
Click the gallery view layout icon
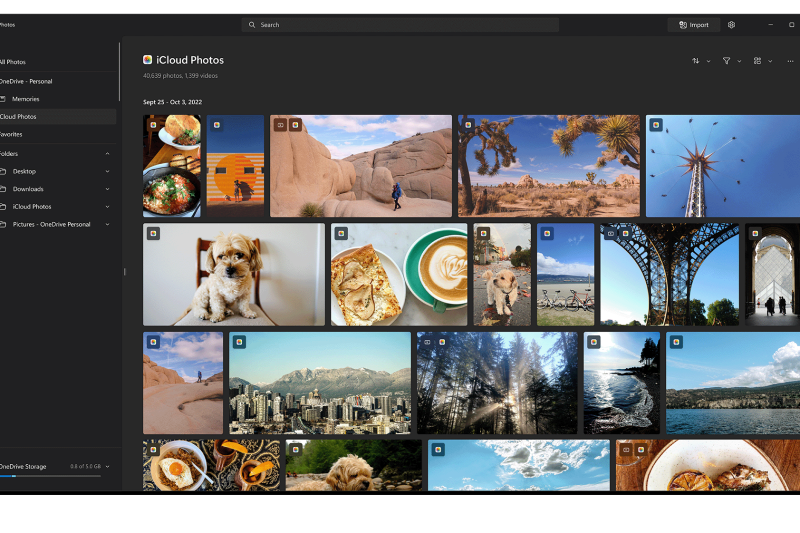[757, 61]
